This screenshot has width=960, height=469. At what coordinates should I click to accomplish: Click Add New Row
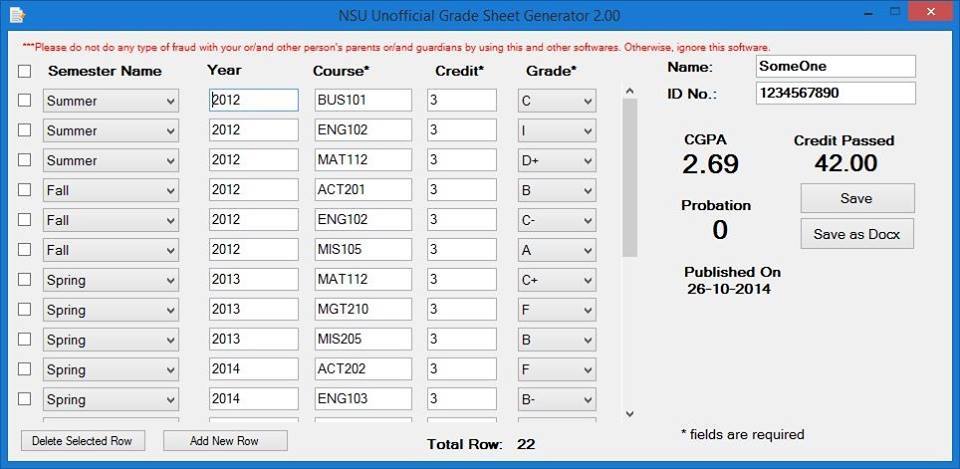[x=225, y=441]
